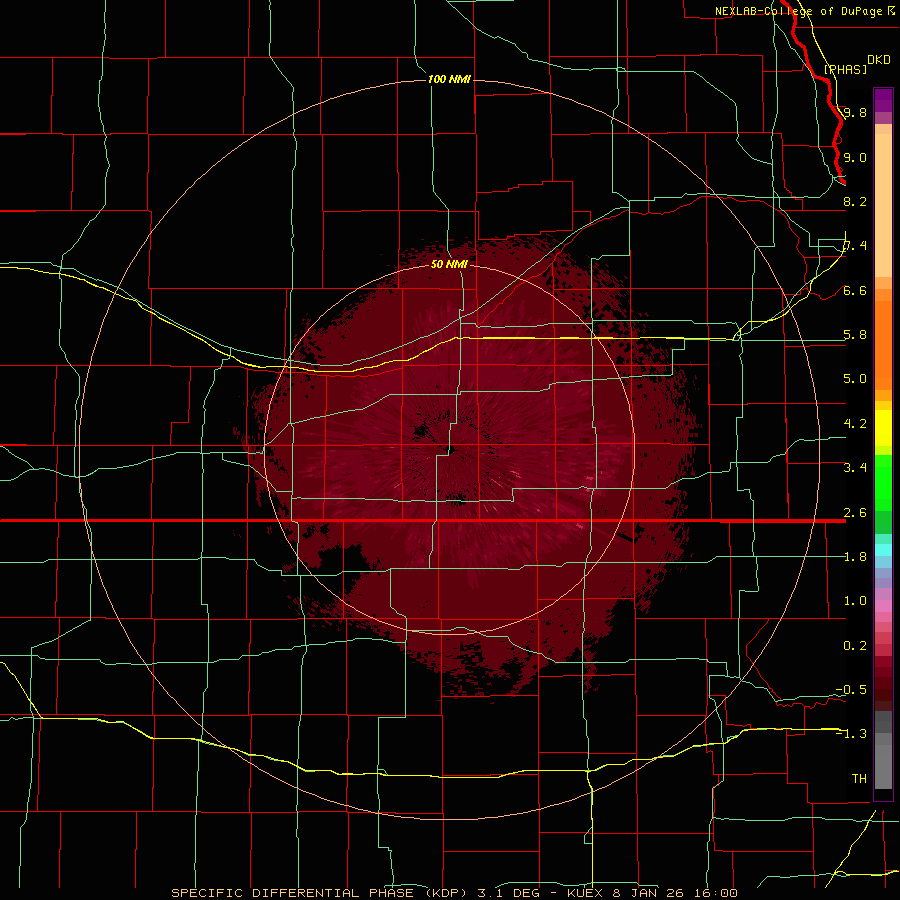Click the DKD label above the color bar
The width and height of the screenshot is (900, 900).
[879, 60]
